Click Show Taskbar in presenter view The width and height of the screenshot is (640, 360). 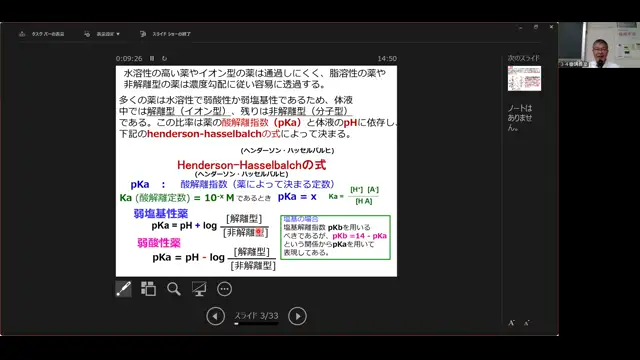pyautogui.click(x=42, y=34)
